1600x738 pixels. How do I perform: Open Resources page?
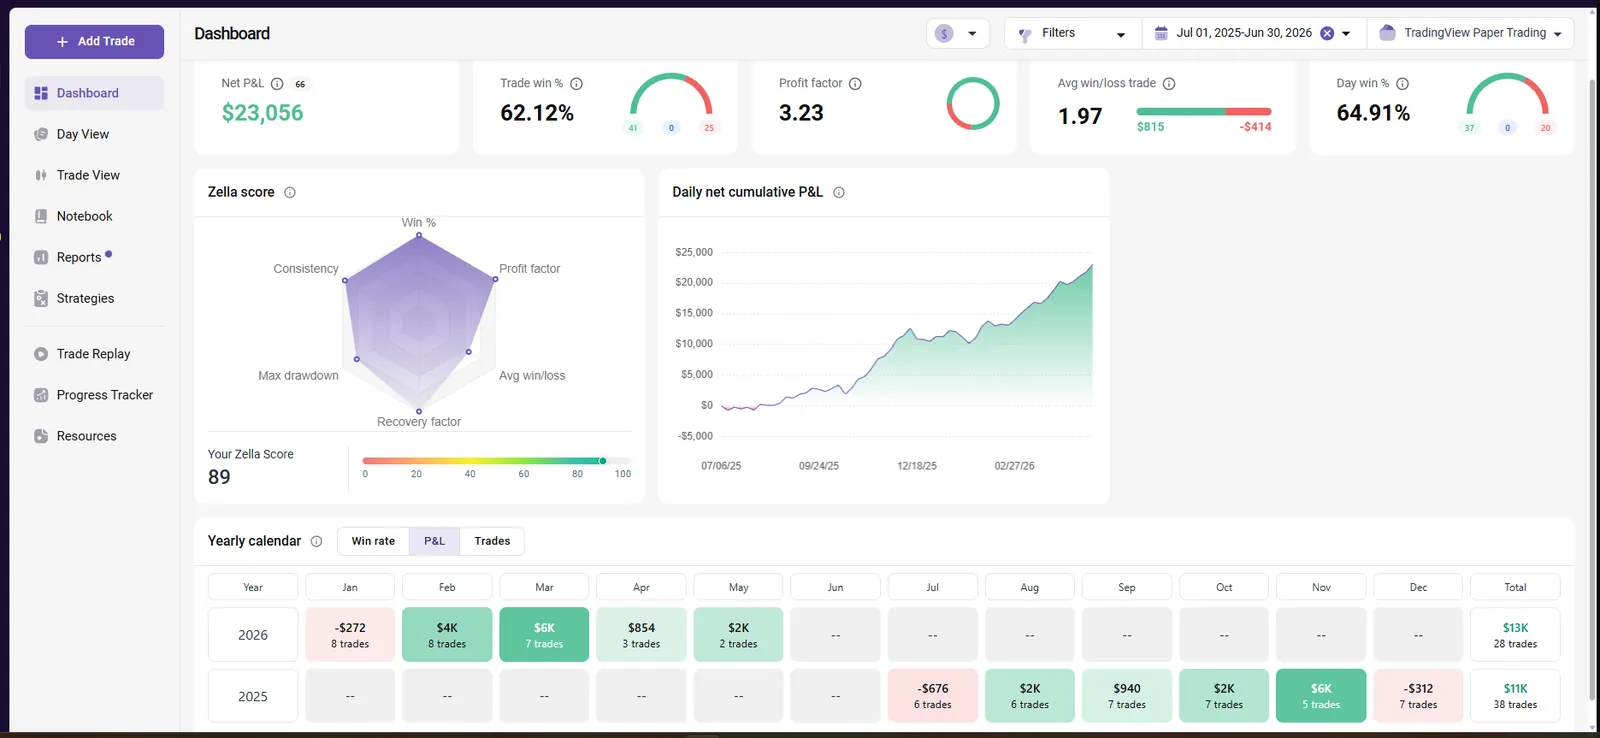(x=94, y=436)
